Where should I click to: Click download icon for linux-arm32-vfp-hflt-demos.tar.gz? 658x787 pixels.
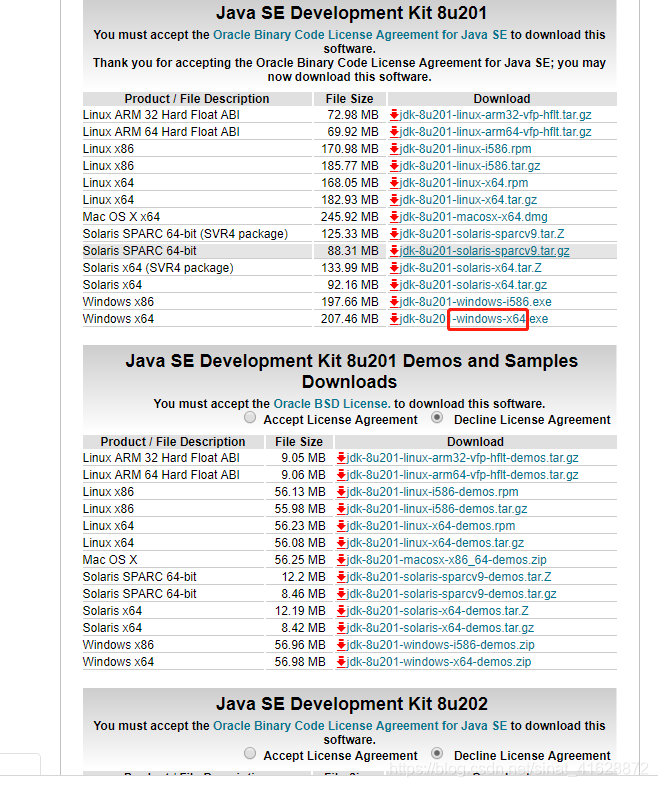341,458
